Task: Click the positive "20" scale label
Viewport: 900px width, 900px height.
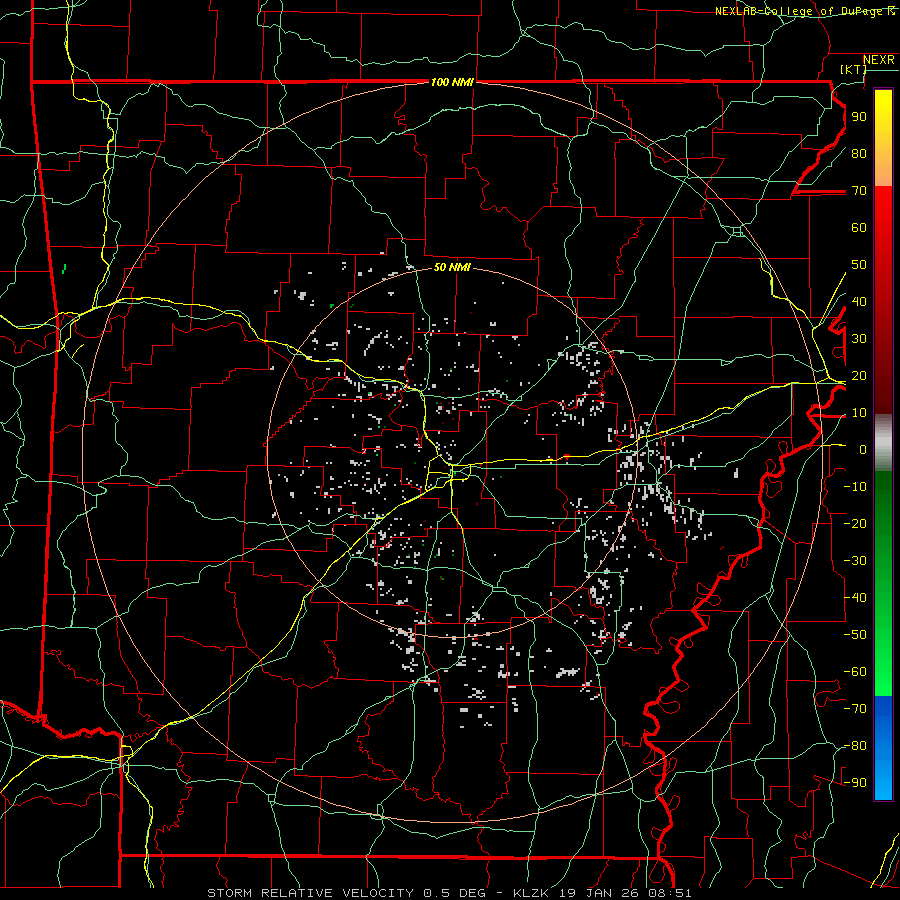Action: tap(859, 375)
